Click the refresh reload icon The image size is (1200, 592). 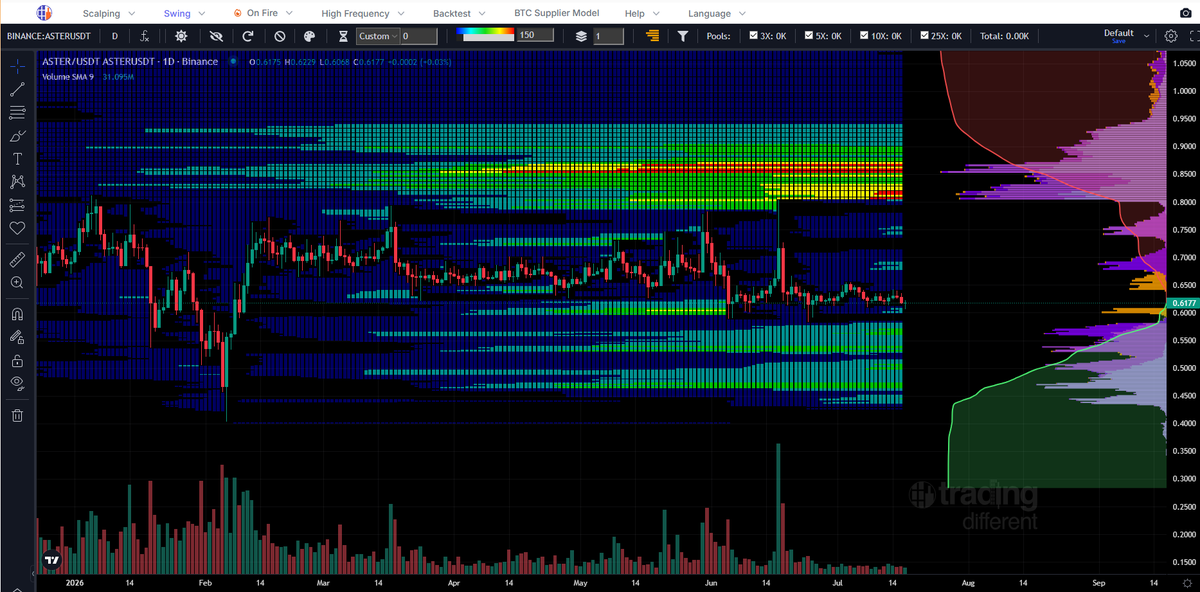coord(248,36)
